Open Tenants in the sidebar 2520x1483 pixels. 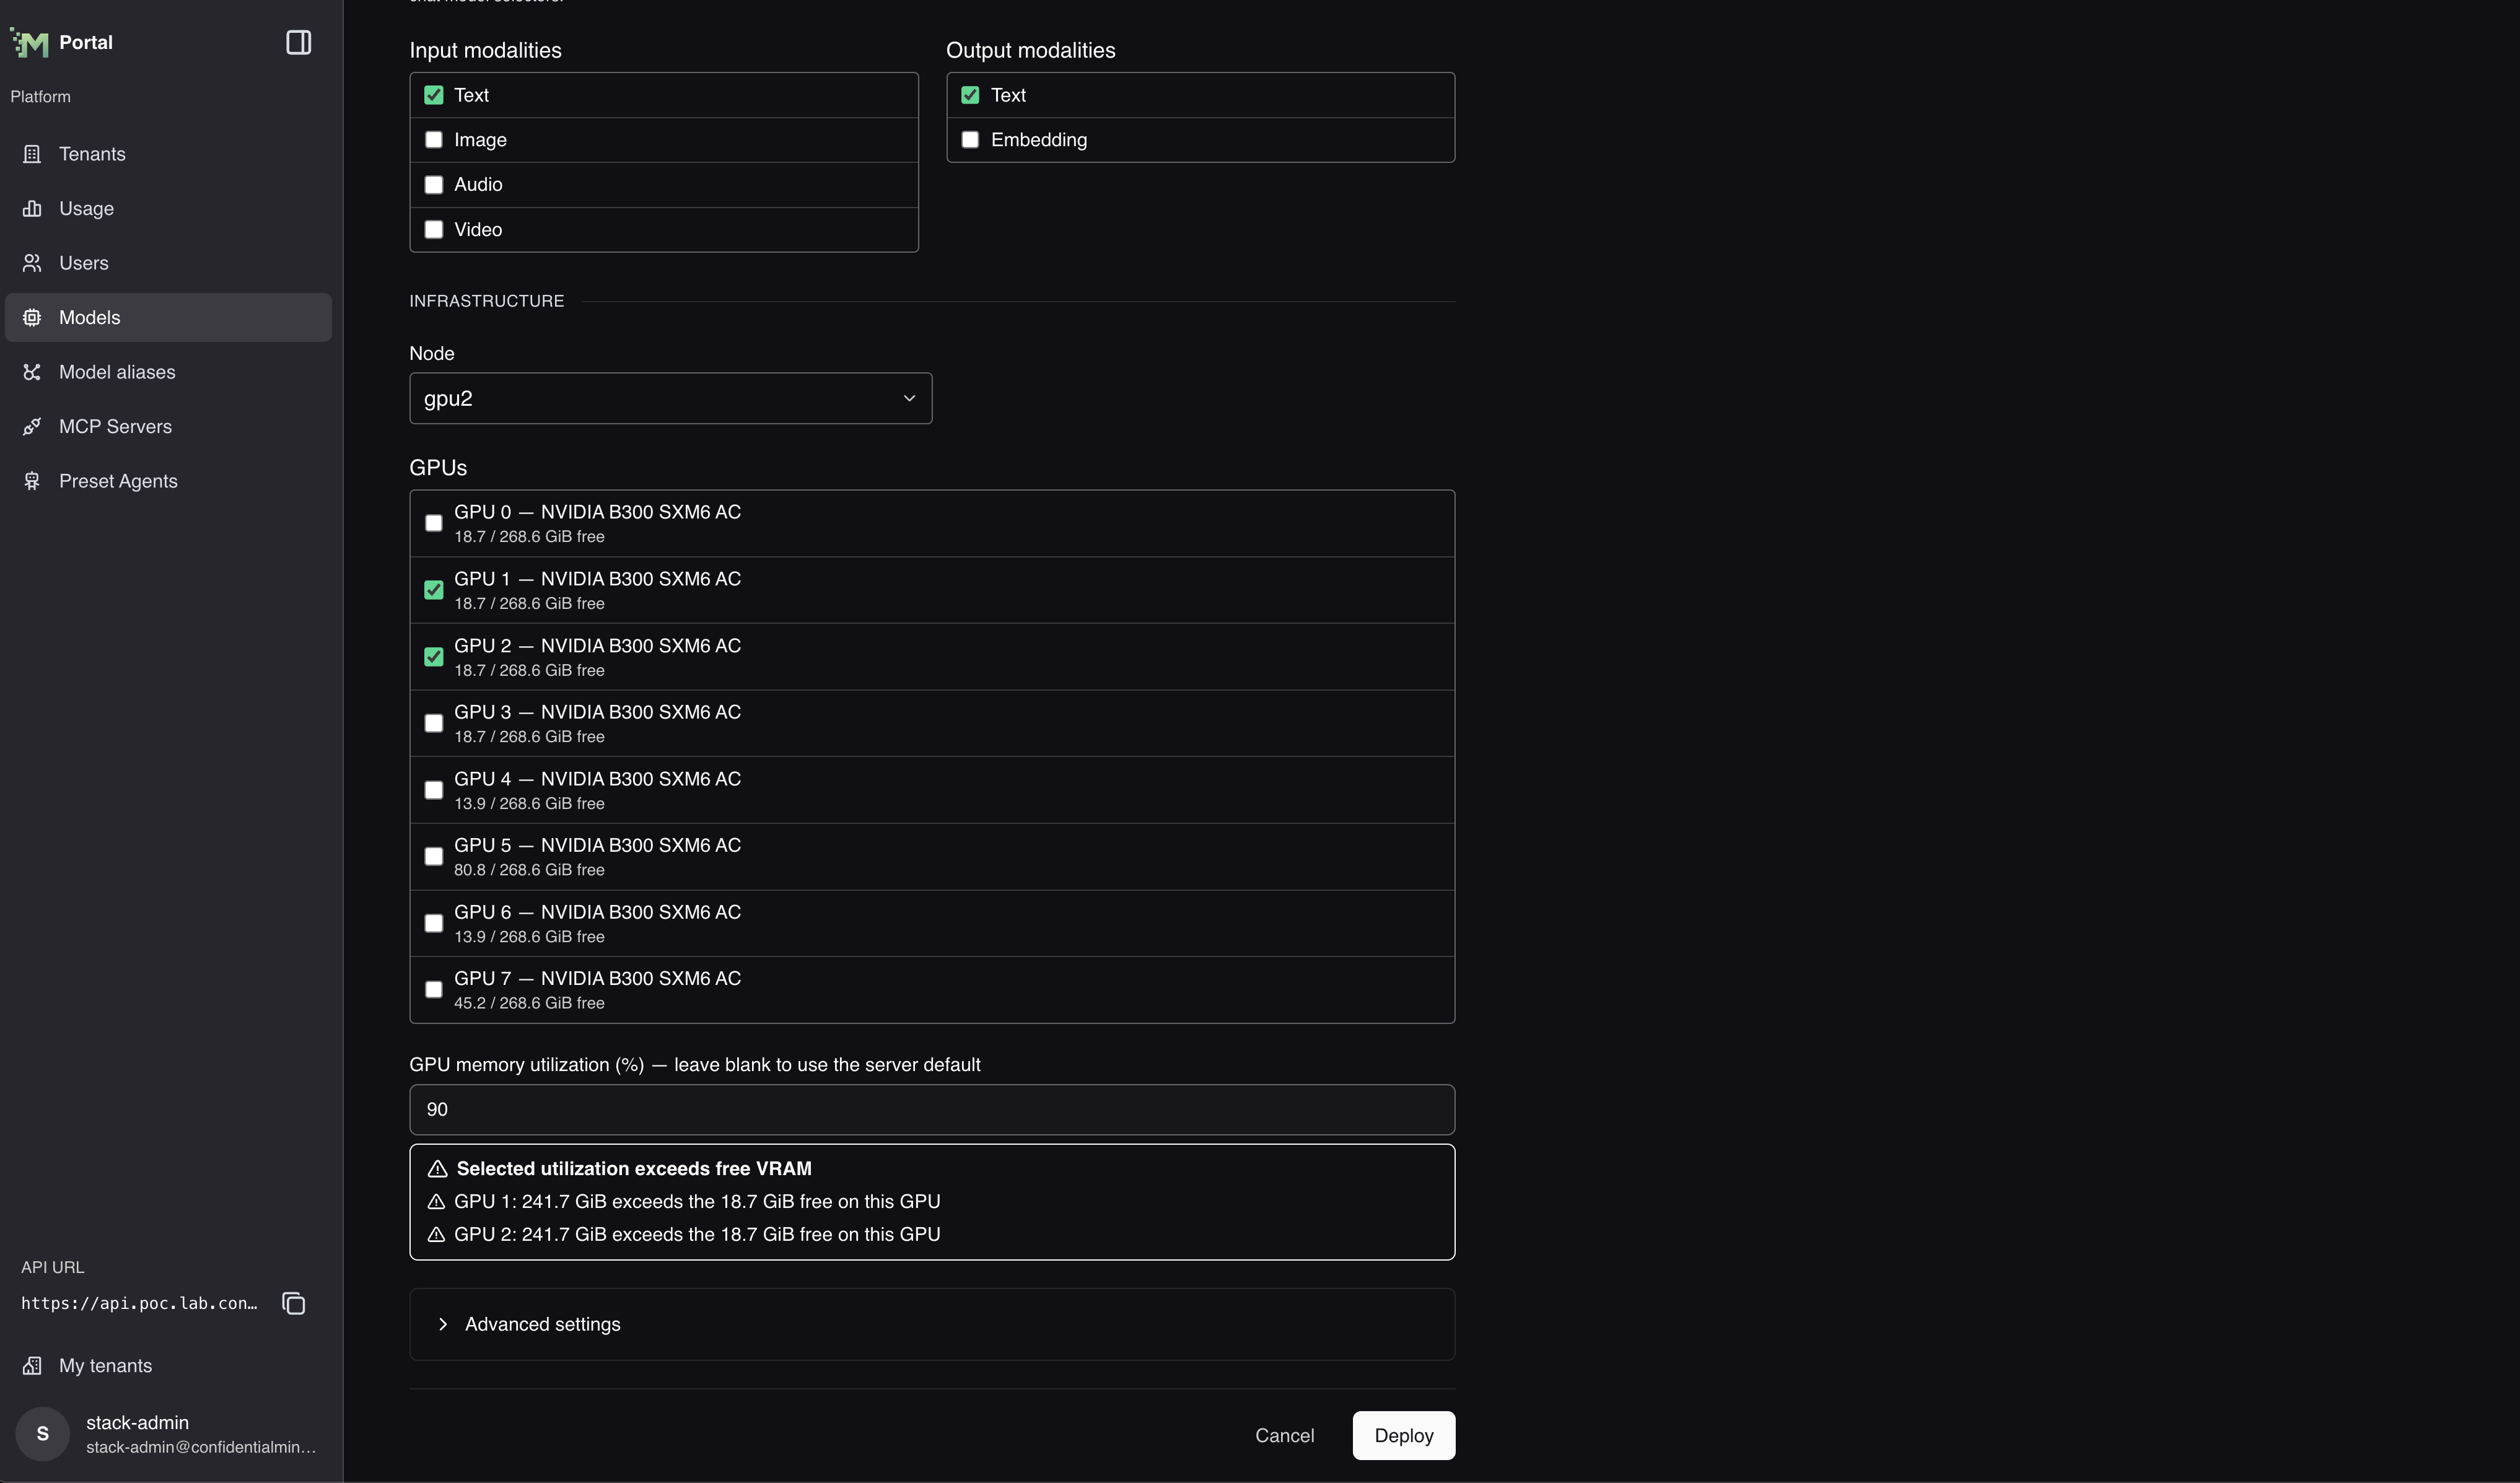click(x=168, y=154)
